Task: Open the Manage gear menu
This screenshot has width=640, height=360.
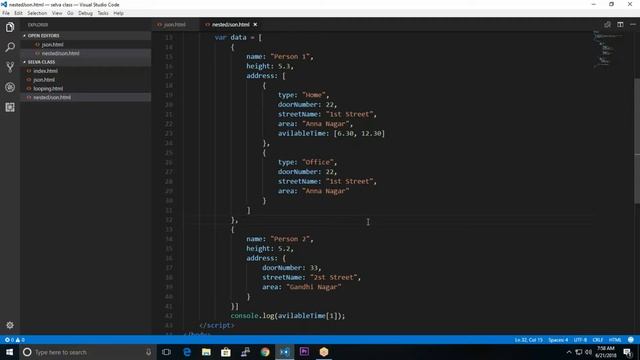Action: [x=10, y=325]
